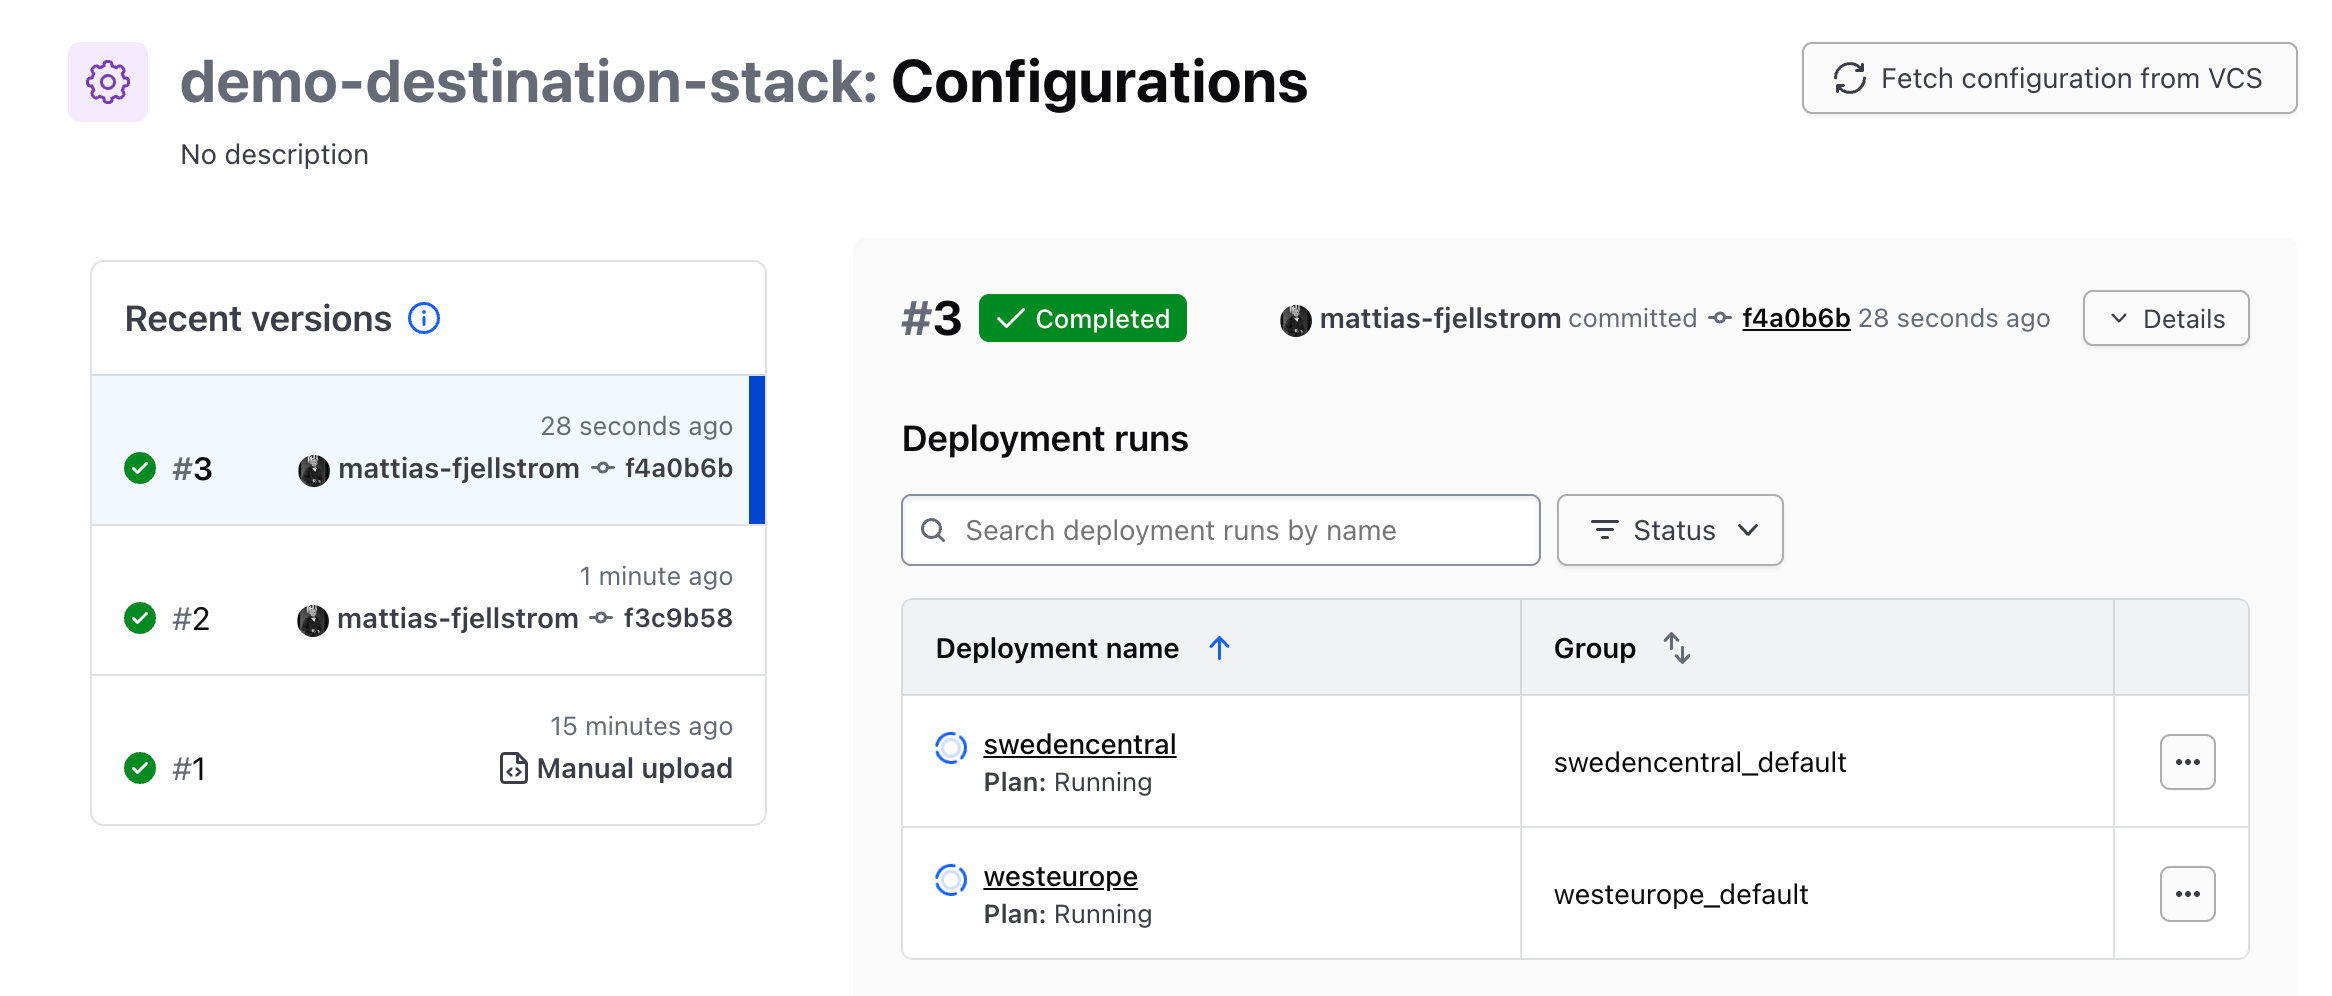Click the Group column sort arrows
The width and height of the screenshot is (2332, 996).
point(1677,648)
